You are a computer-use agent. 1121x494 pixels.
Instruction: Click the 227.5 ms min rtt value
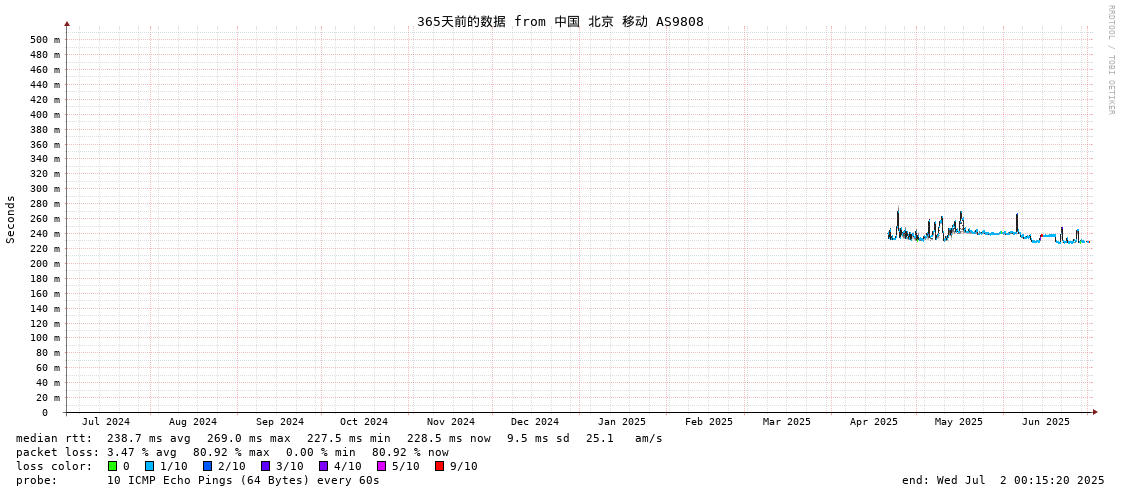349,438
